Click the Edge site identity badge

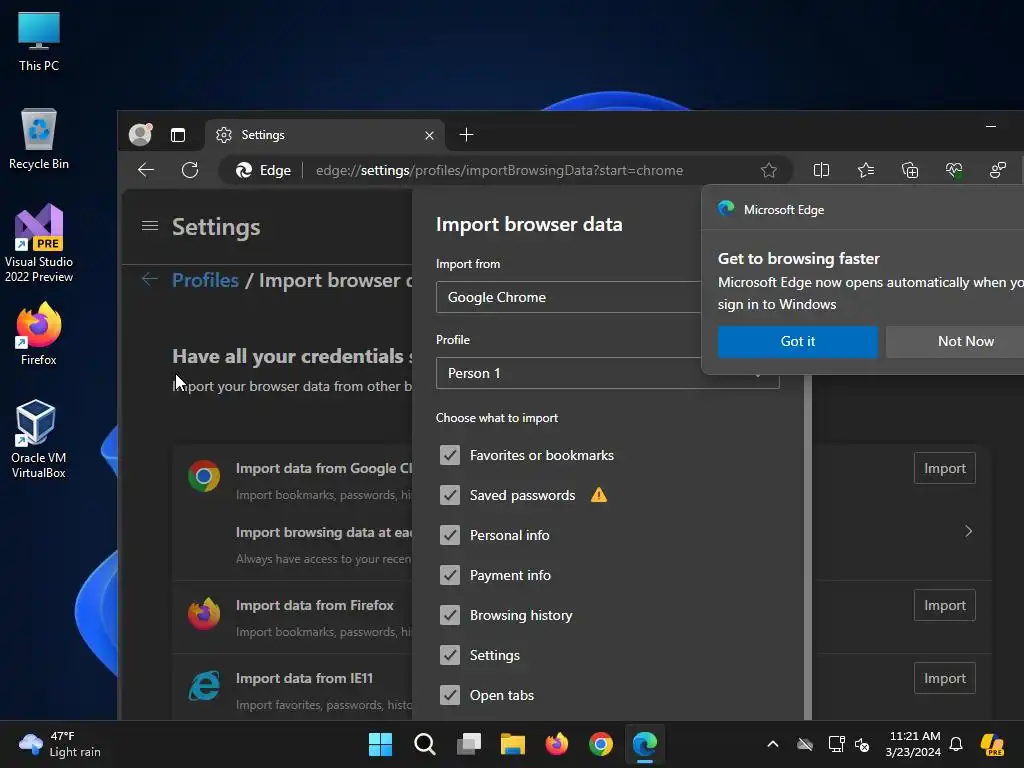pos(263,170)
